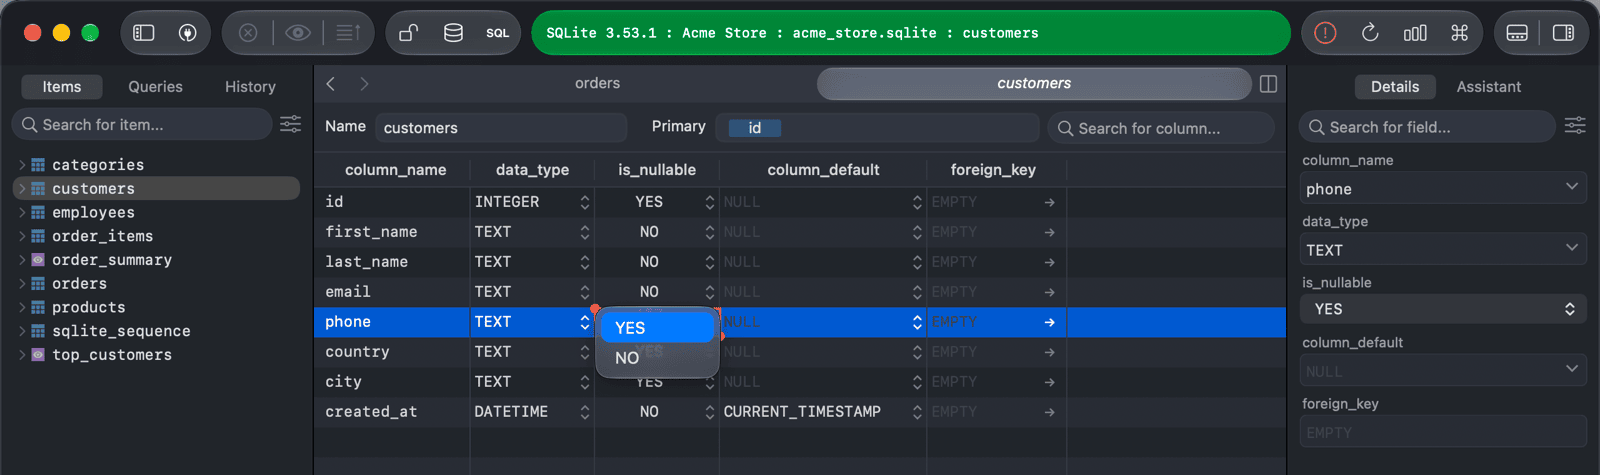
Task: Click the Search for column field
Action: tap(1161, 128)
